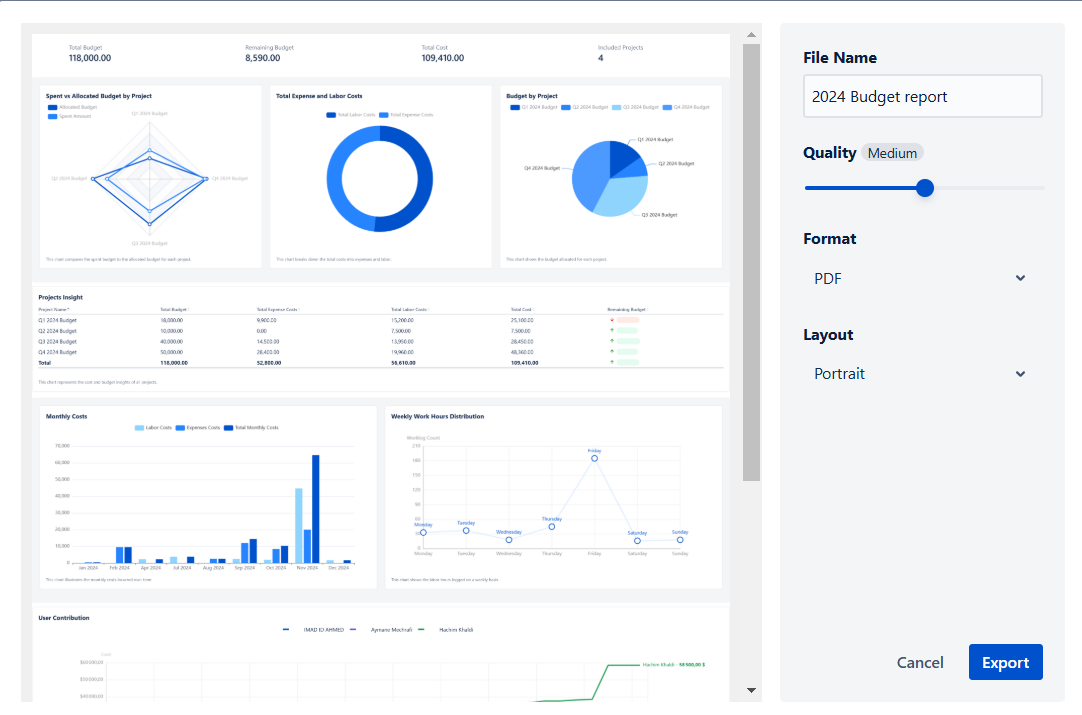Screen dimensions: 1082x715
Task: Click the preview scrollbar up arrow
Action: point(751,35)
